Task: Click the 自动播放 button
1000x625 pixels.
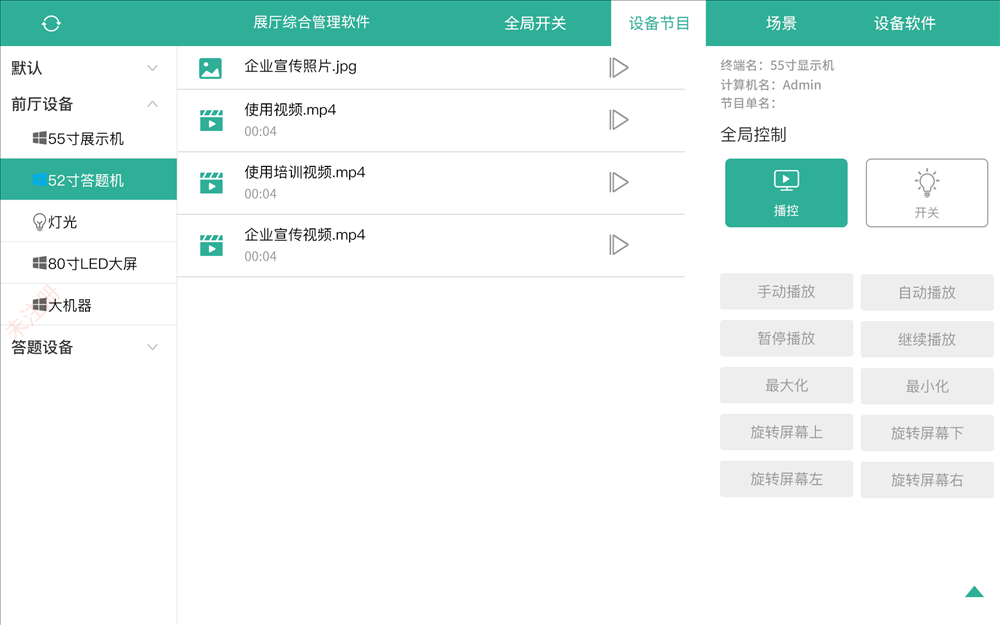Action: point(927,292)
